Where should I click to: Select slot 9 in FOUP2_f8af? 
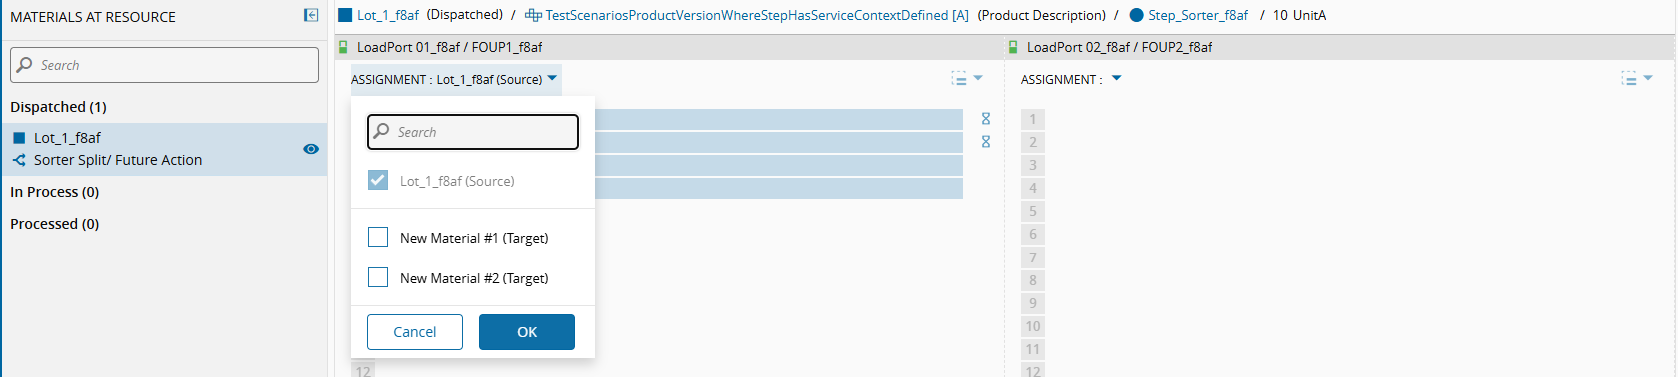[x=1033, y=303]
